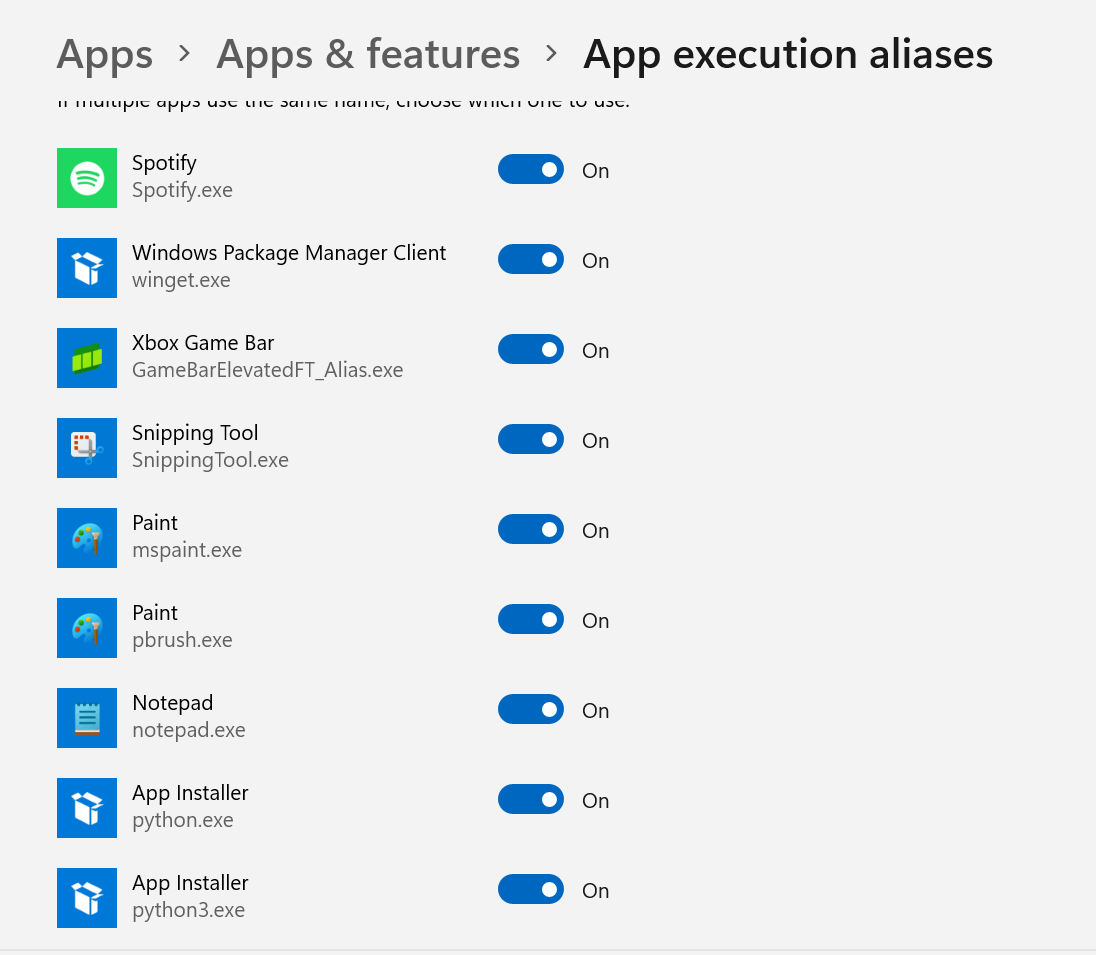This screenshot has height=955, width=1096.
Task: Turn off the Spotify.exe alias toggle
Action: 531,169
